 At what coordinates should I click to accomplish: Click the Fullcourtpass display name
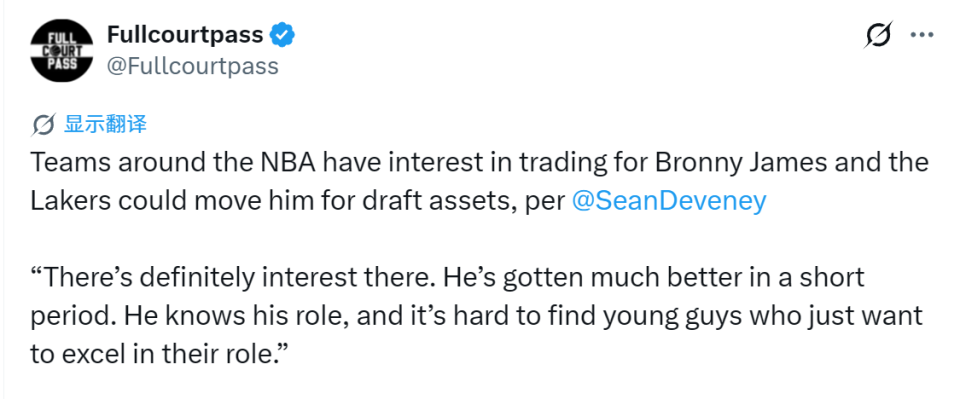(185, 35)
